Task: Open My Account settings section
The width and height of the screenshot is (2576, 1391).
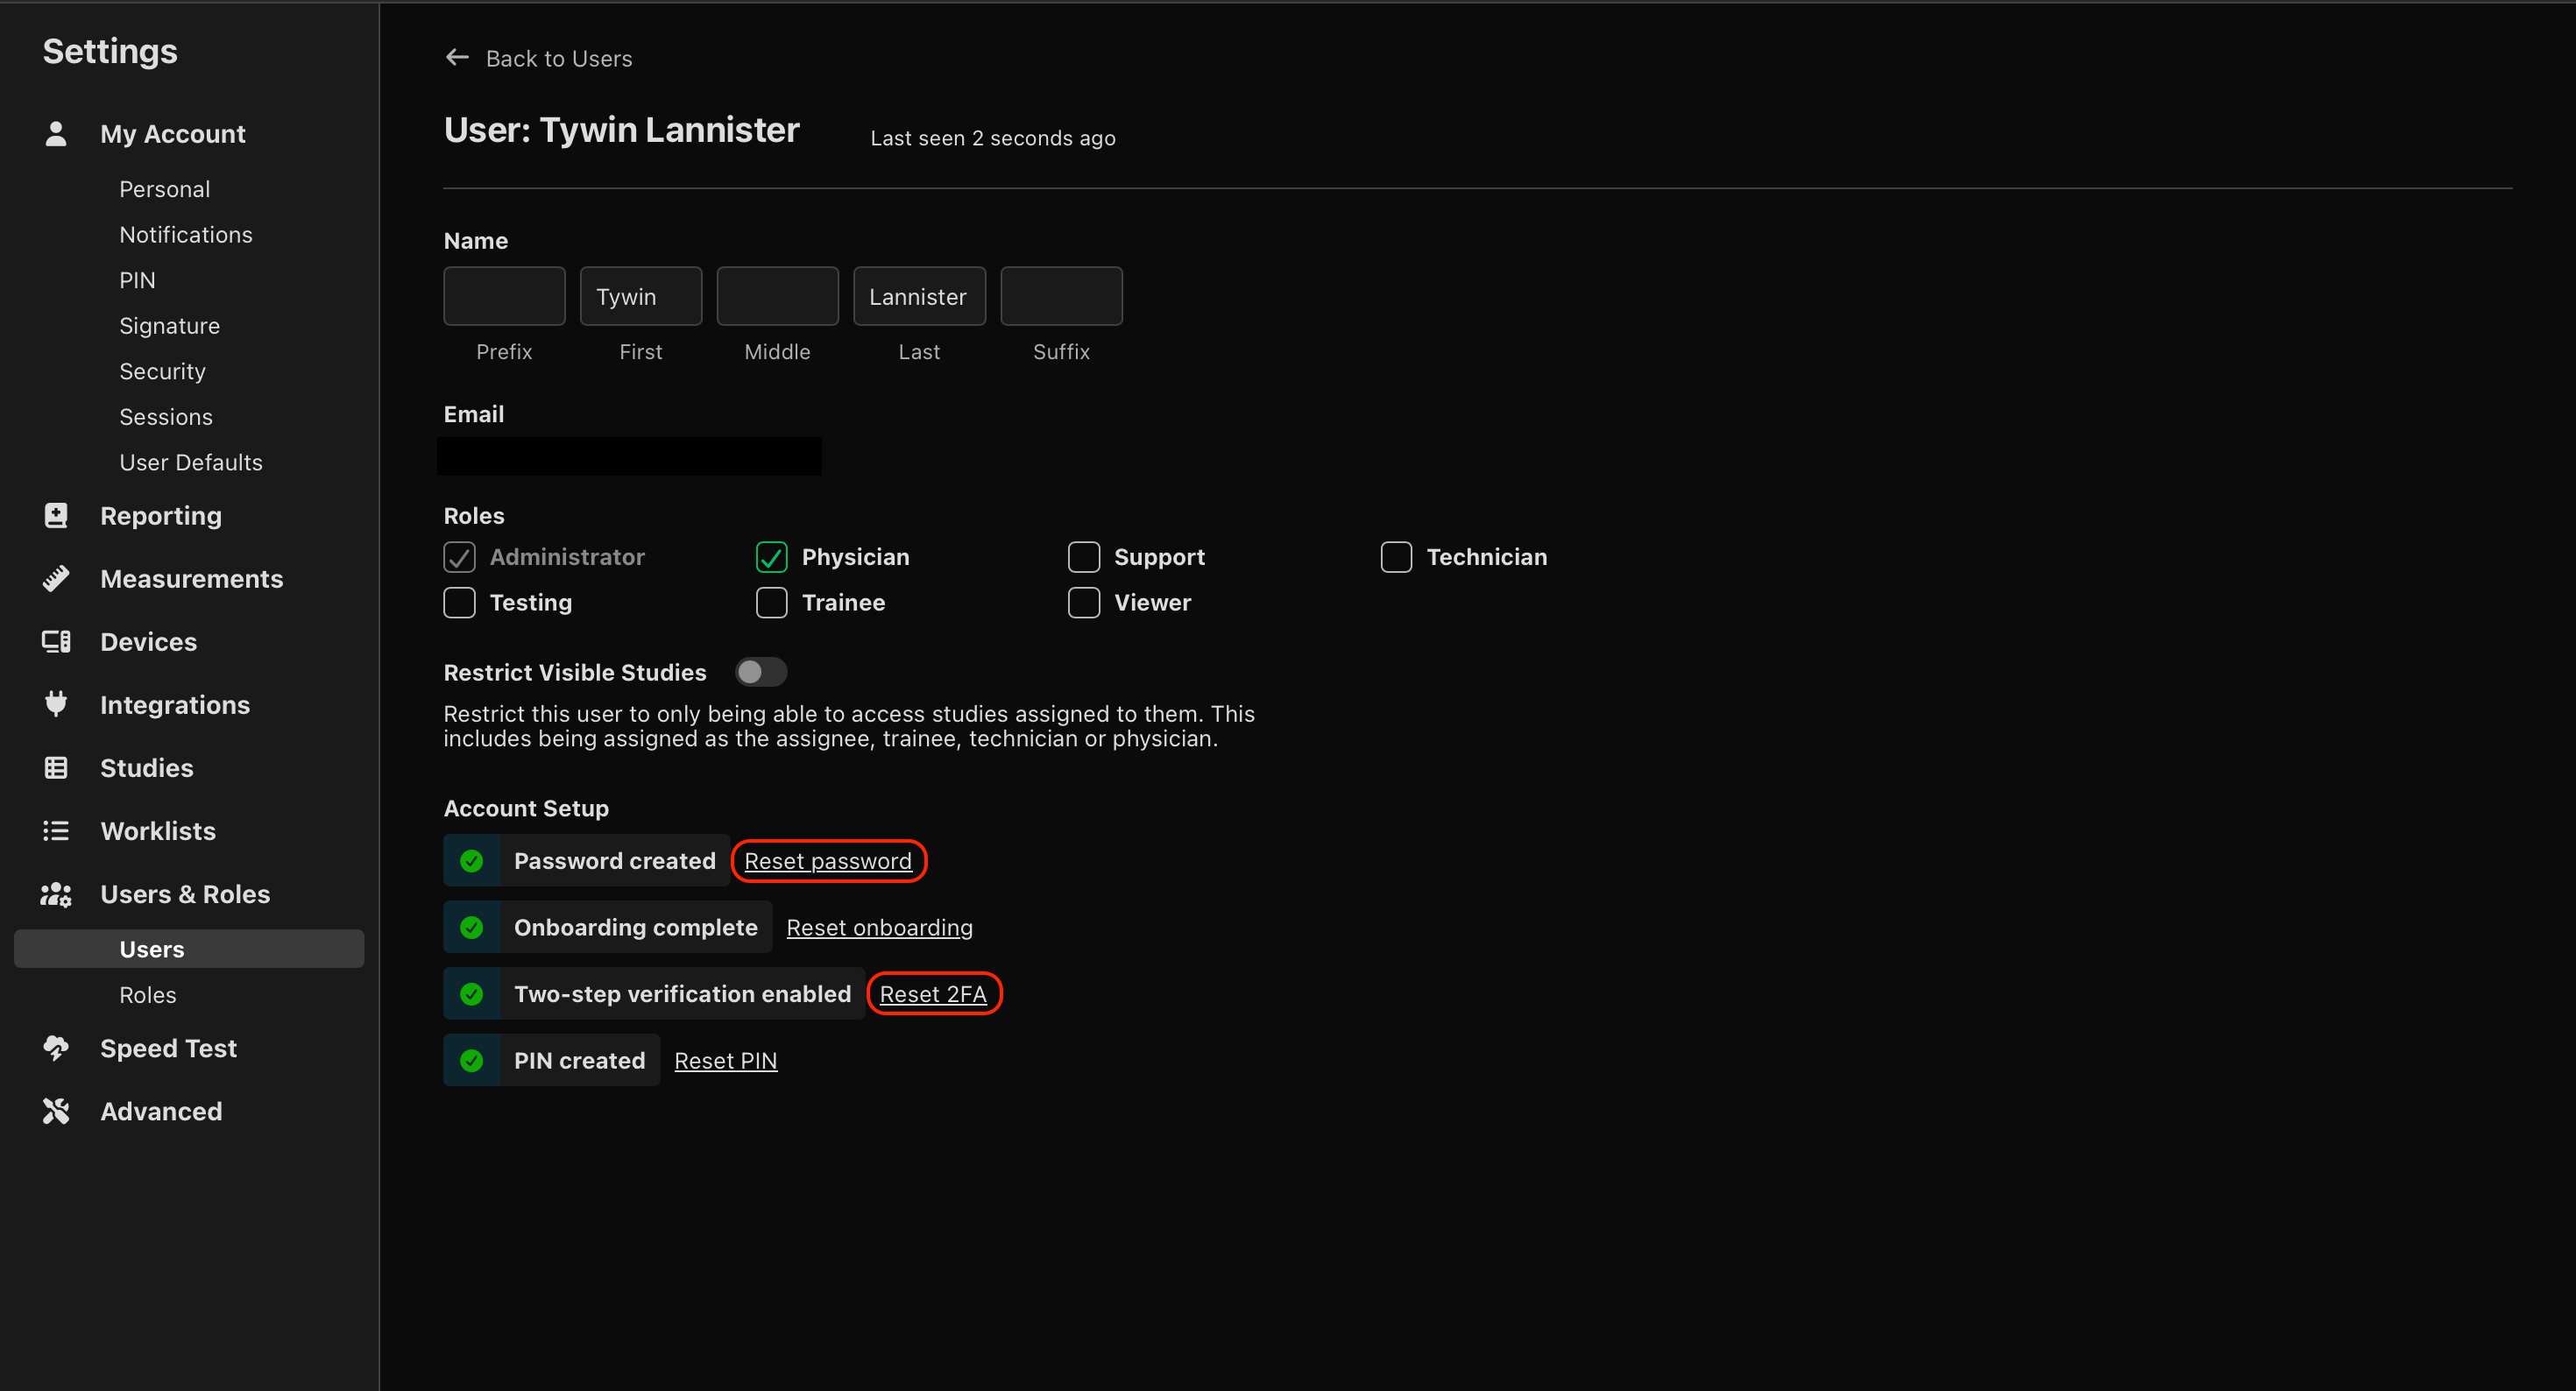Action: (x=172, y=134)
